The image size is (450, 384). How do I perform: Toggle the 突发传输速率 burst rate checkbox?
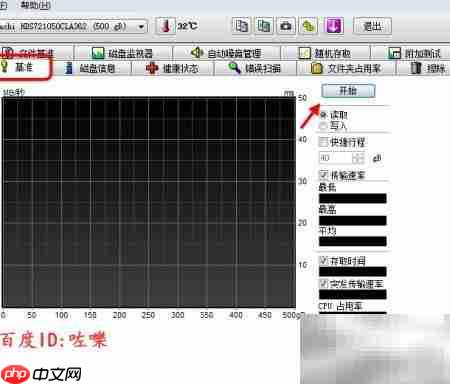pos(323,284)
